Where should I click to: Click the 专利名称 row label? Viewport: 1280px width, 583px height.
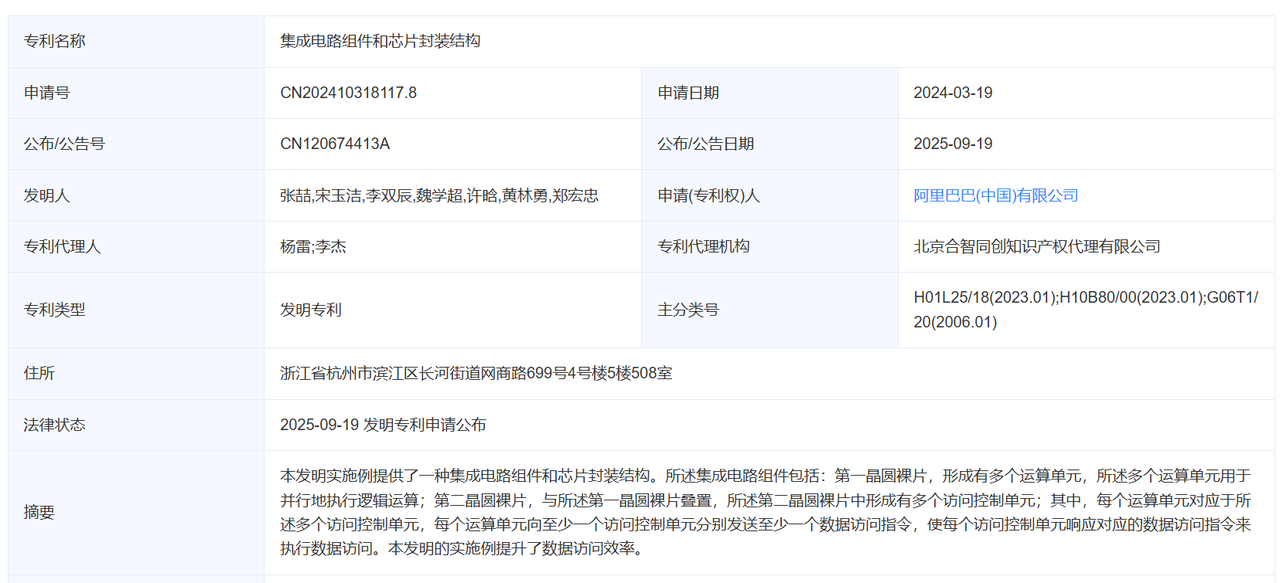point(55,41)
